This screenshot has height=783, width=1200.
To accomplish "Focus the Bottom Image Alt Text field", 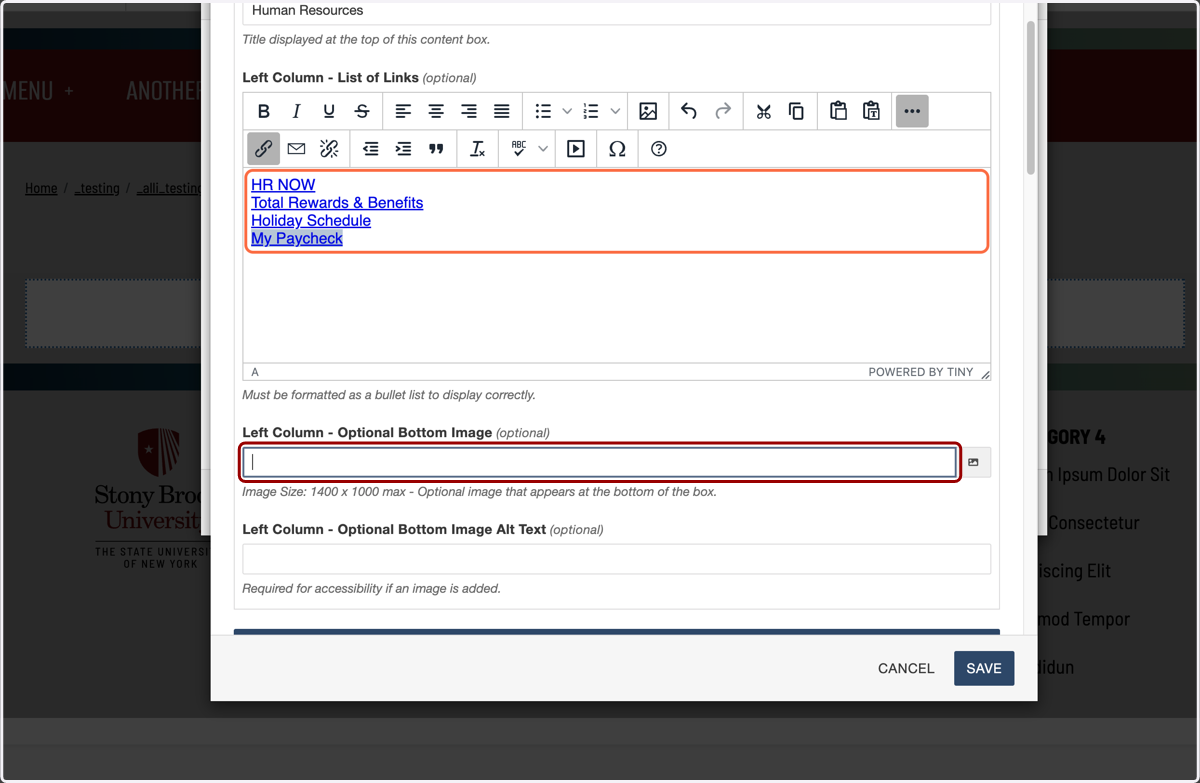I will [617, 559].
